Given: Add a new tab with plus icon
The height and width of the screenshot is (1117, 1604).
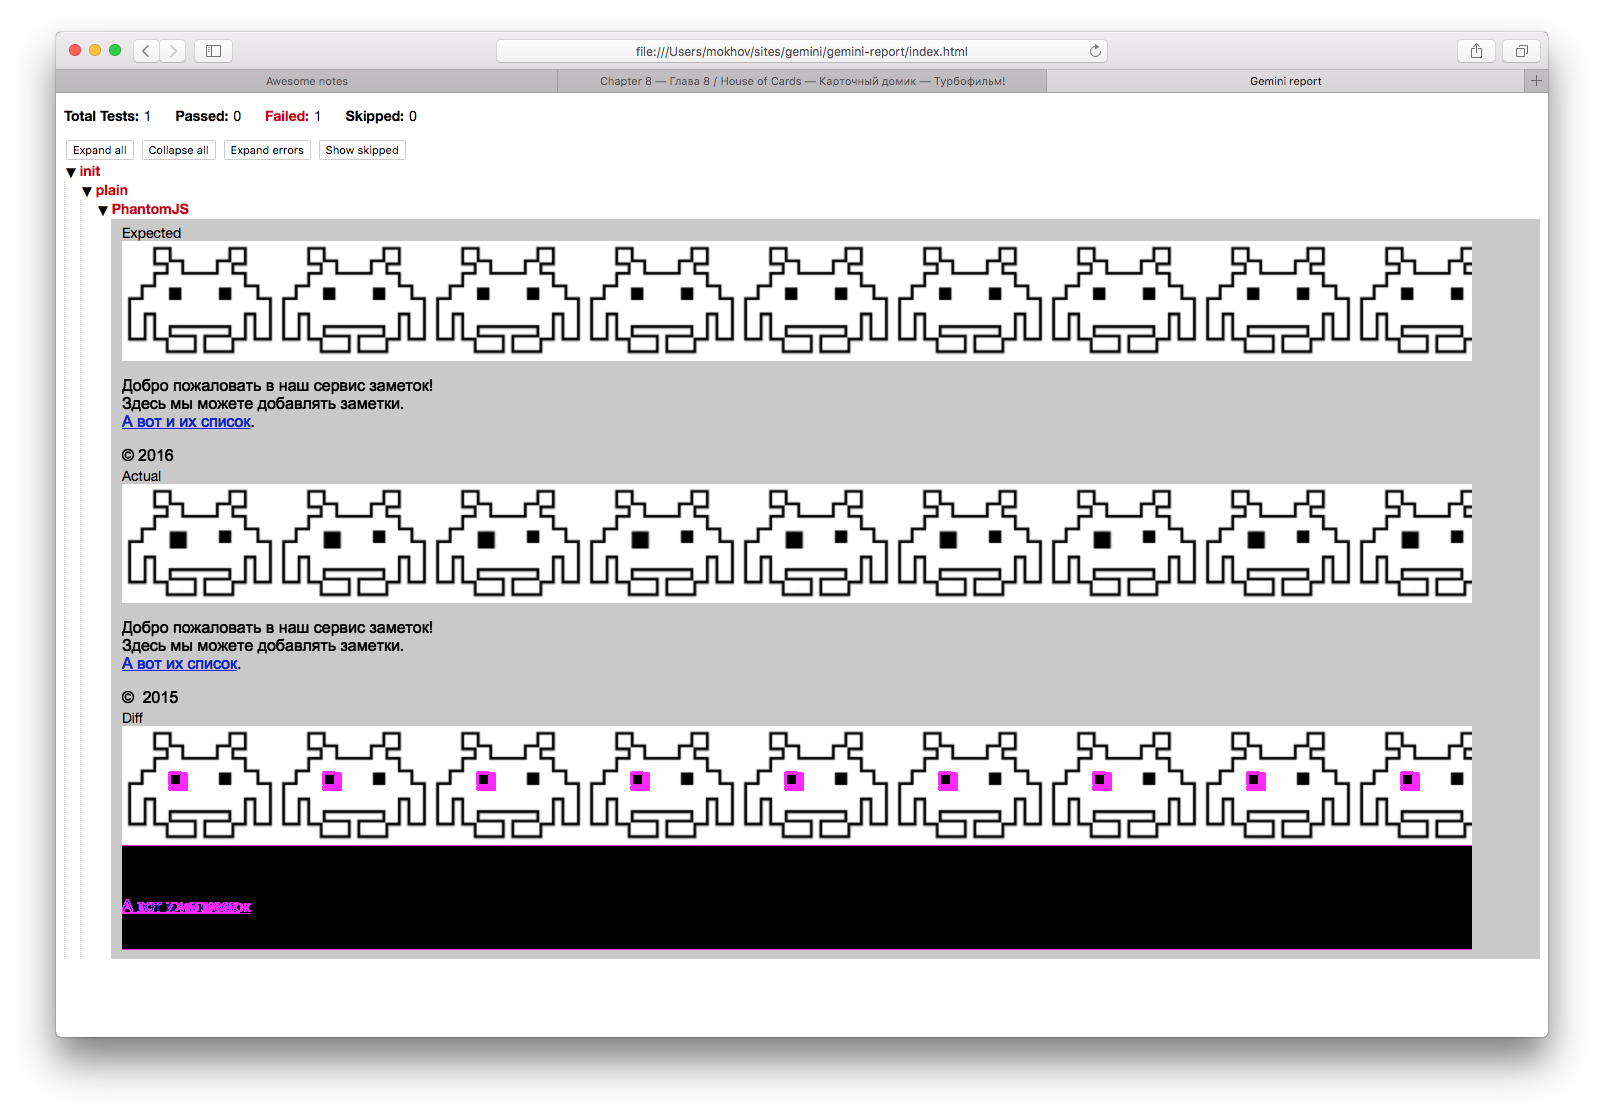Looking at the screenshot, I should [x=1537, y=81].
